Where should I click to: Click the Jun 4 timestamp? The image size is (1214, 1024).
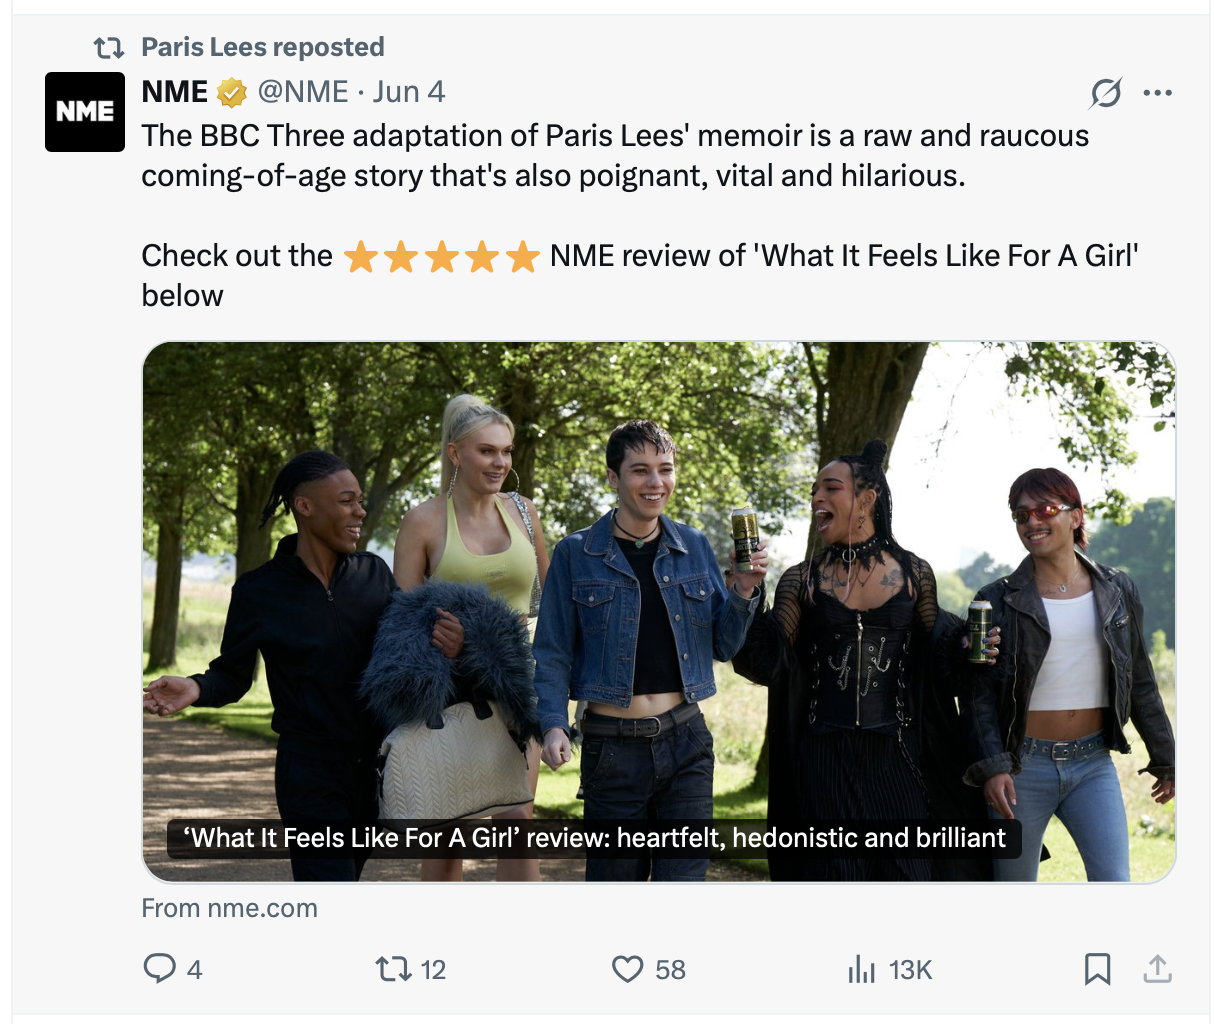click(x=409, y=92)
